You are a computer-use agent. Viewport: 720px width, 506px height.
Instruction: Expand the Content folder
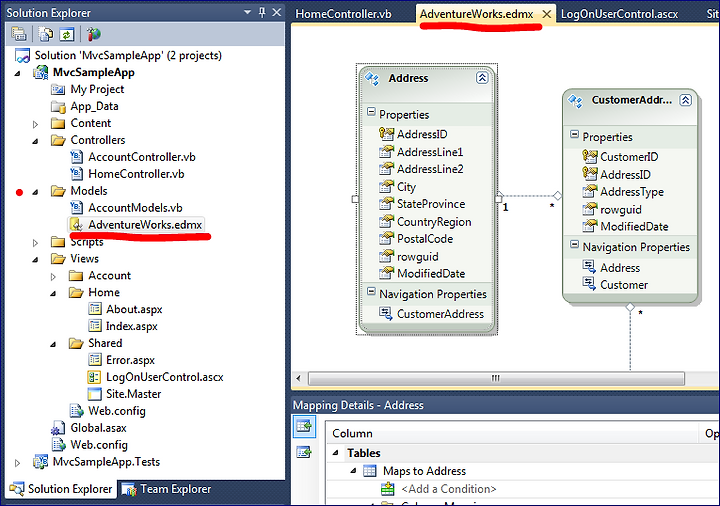[35, 124]
